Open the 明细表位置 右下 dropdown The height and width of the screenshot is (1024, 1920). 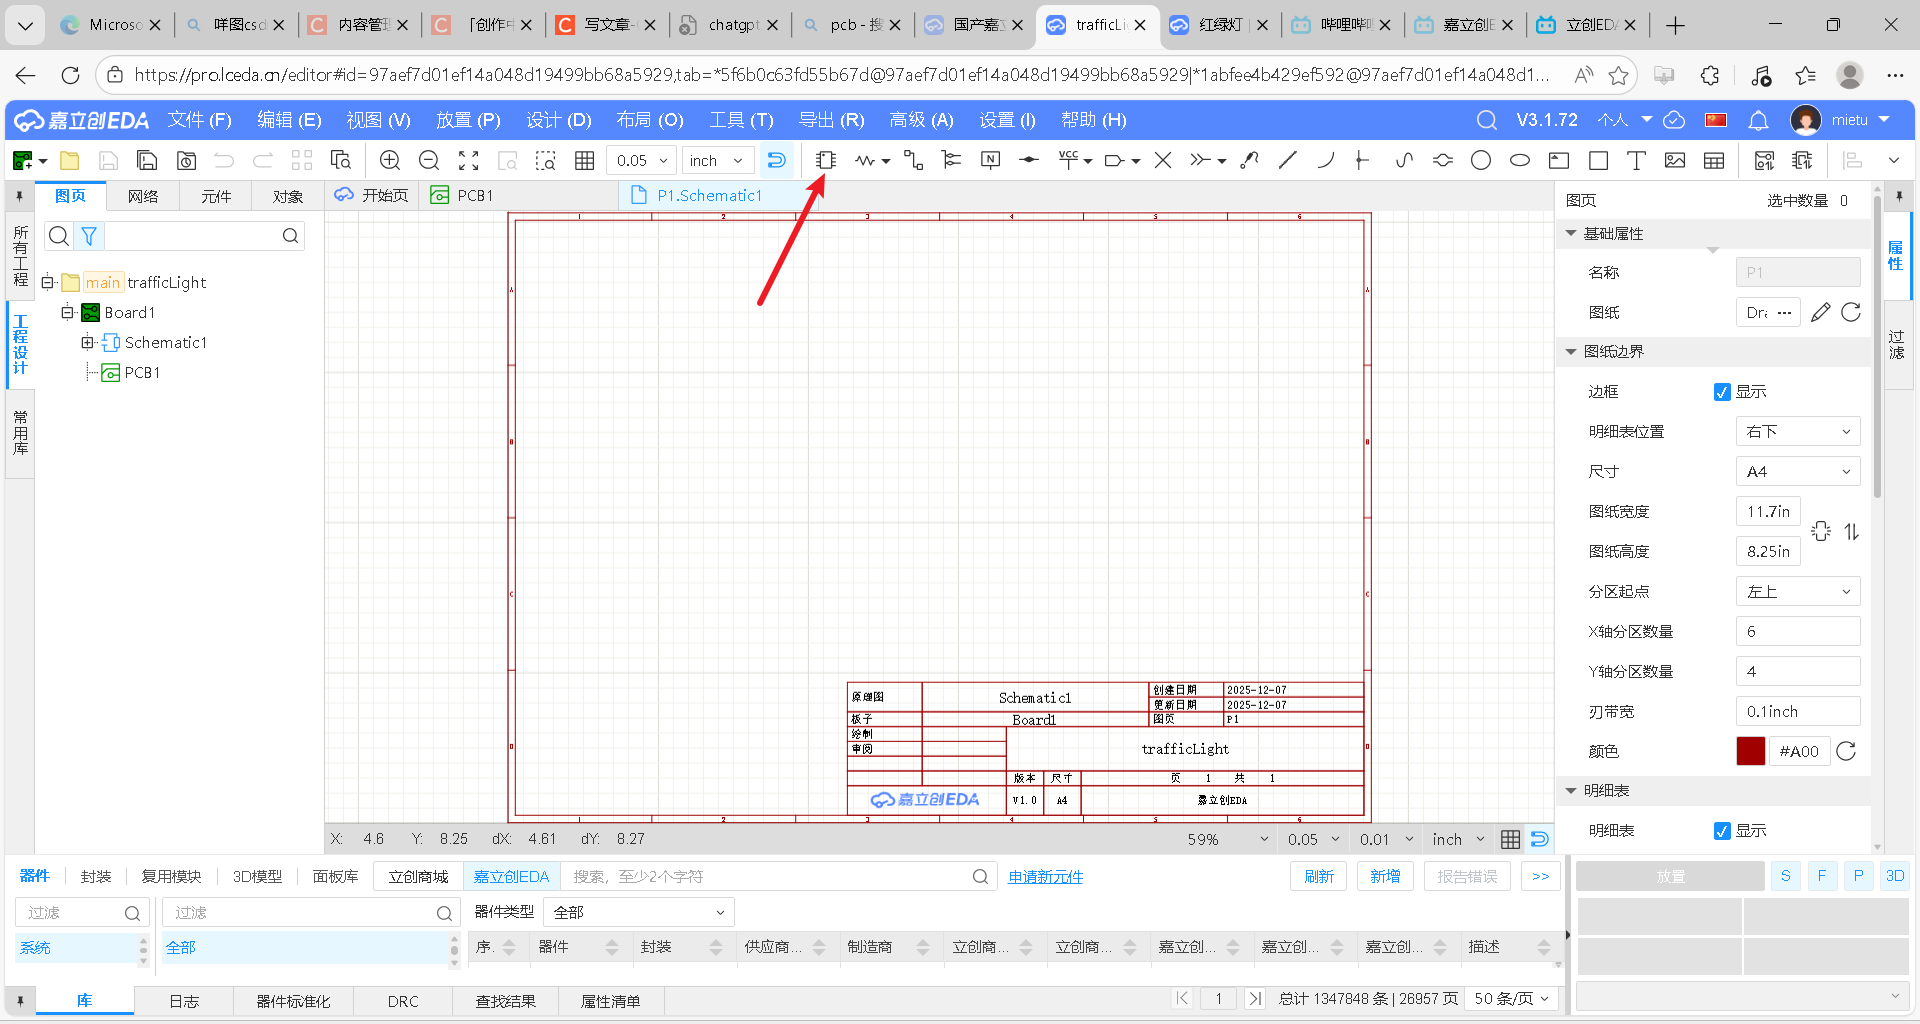pos(1798,432)
